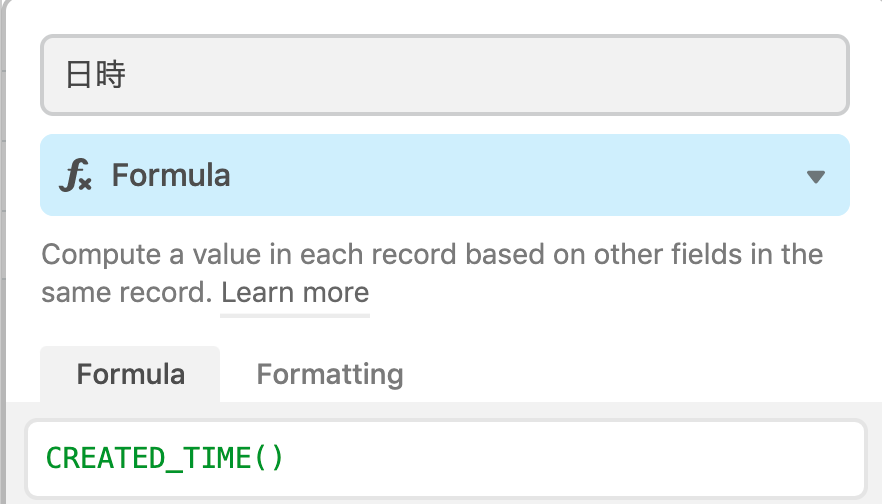Click the 日時 field name input
The image size is (882, 504).
[x=444, y=75]
